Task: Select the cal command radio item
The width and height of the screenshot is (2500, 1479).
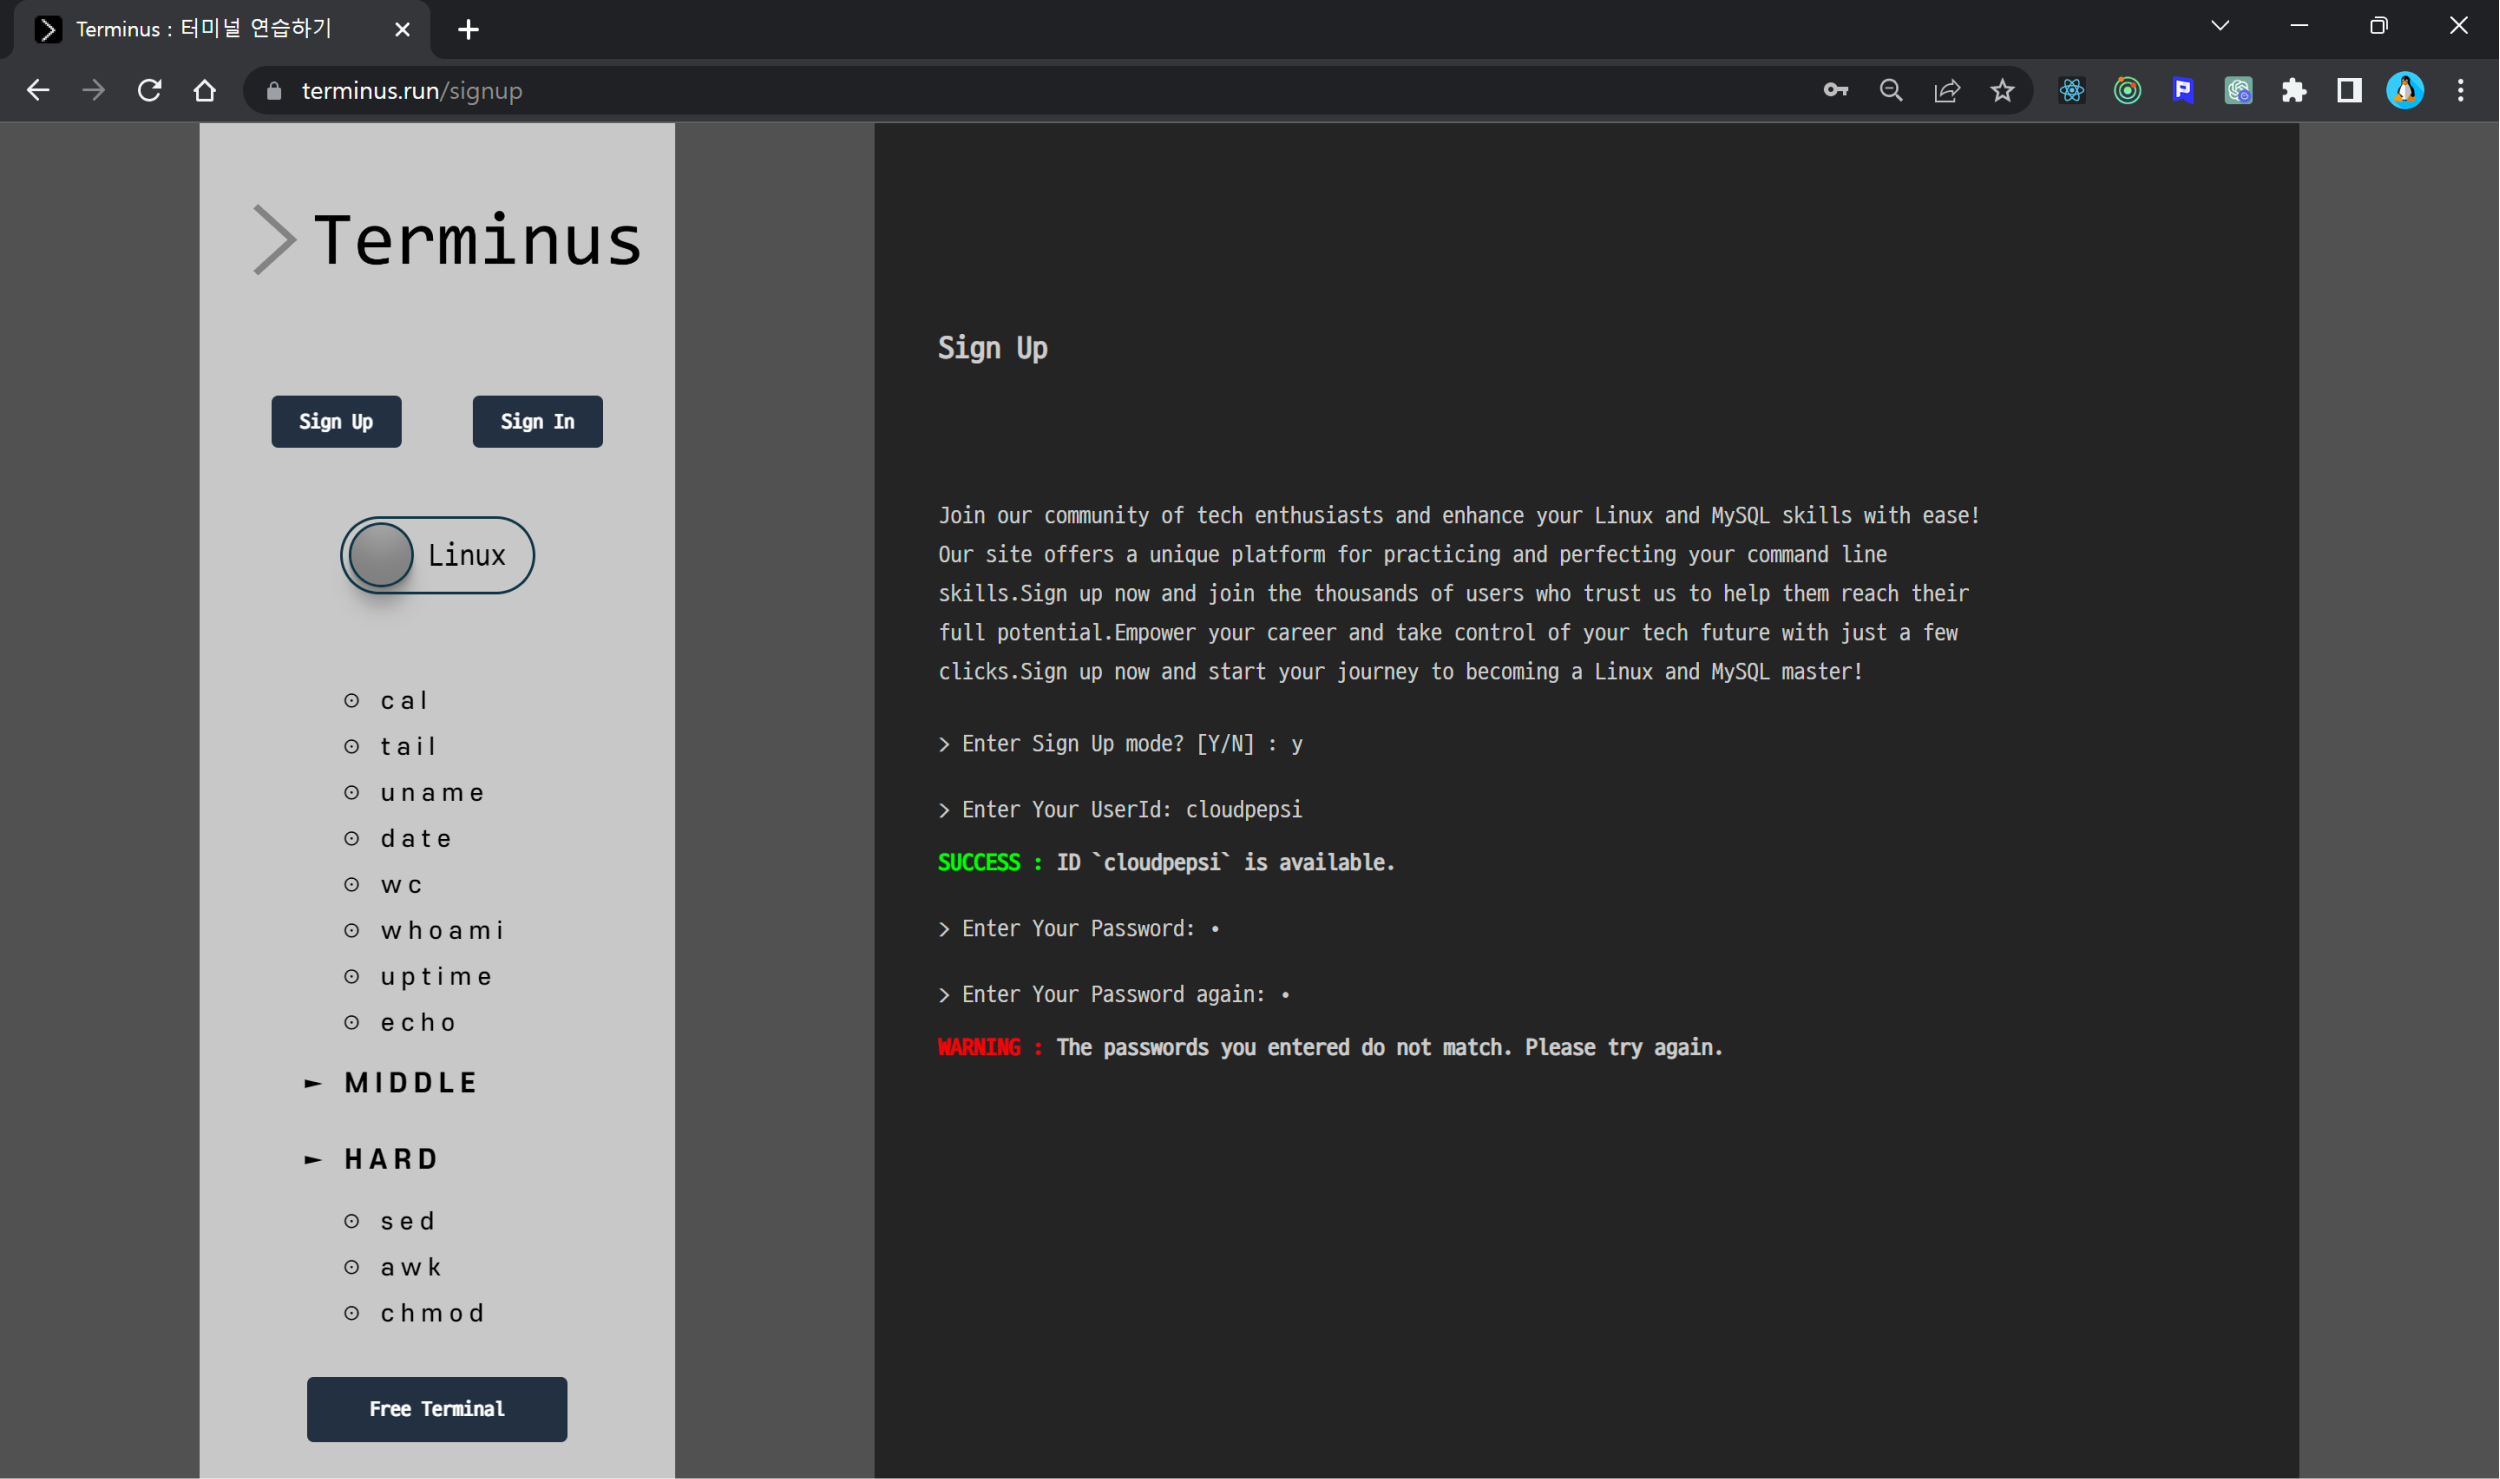Action: coord(352,701)
